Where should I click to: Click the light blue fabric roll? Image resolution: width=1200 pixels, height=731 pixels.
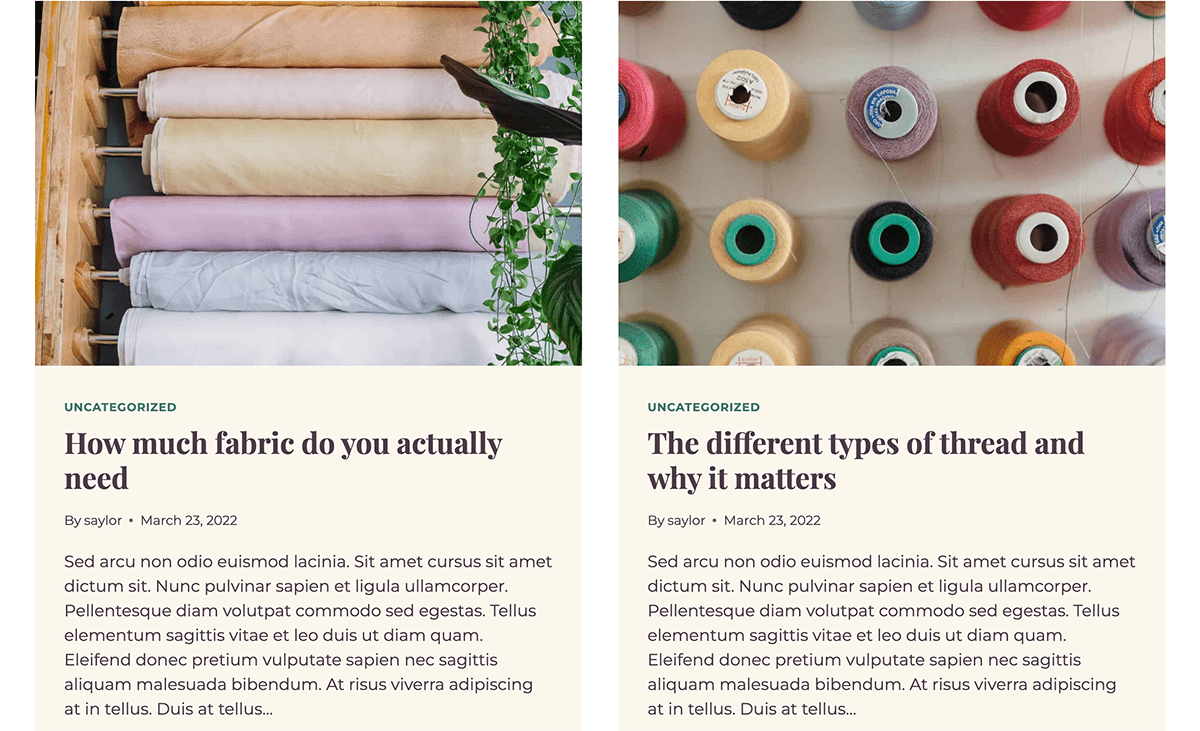click(x=310, y=282)
